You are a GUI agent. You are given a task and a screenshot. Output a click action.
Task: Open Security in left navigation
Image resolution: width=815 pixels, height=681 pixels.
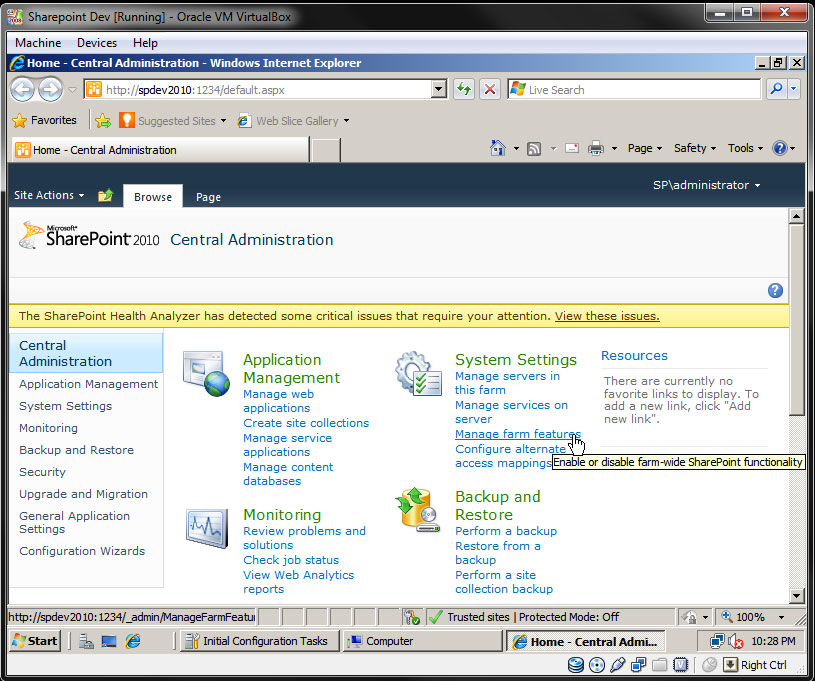pyautogui.click(x=43, y=472)
